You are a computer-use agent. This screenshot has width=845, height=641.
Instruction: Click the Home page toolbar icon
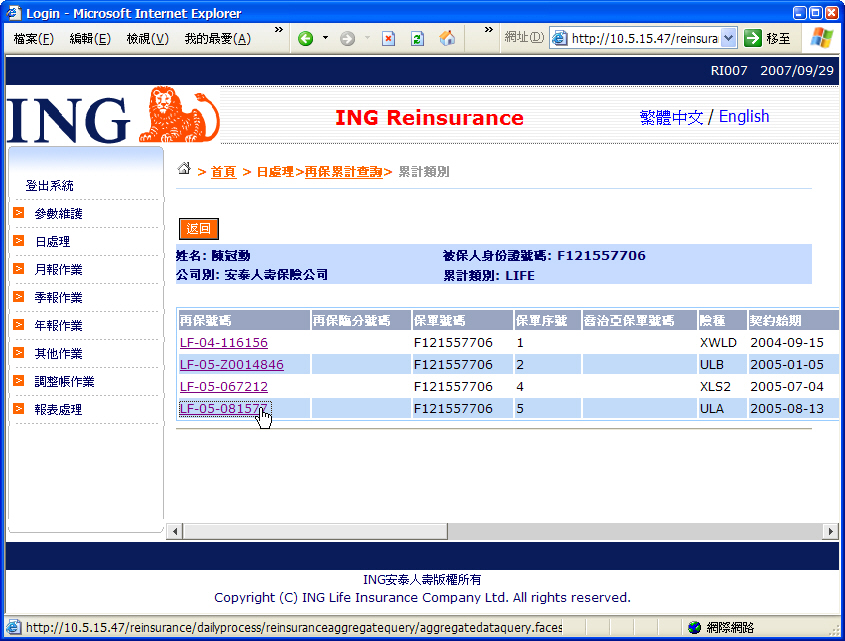[447, 38]
